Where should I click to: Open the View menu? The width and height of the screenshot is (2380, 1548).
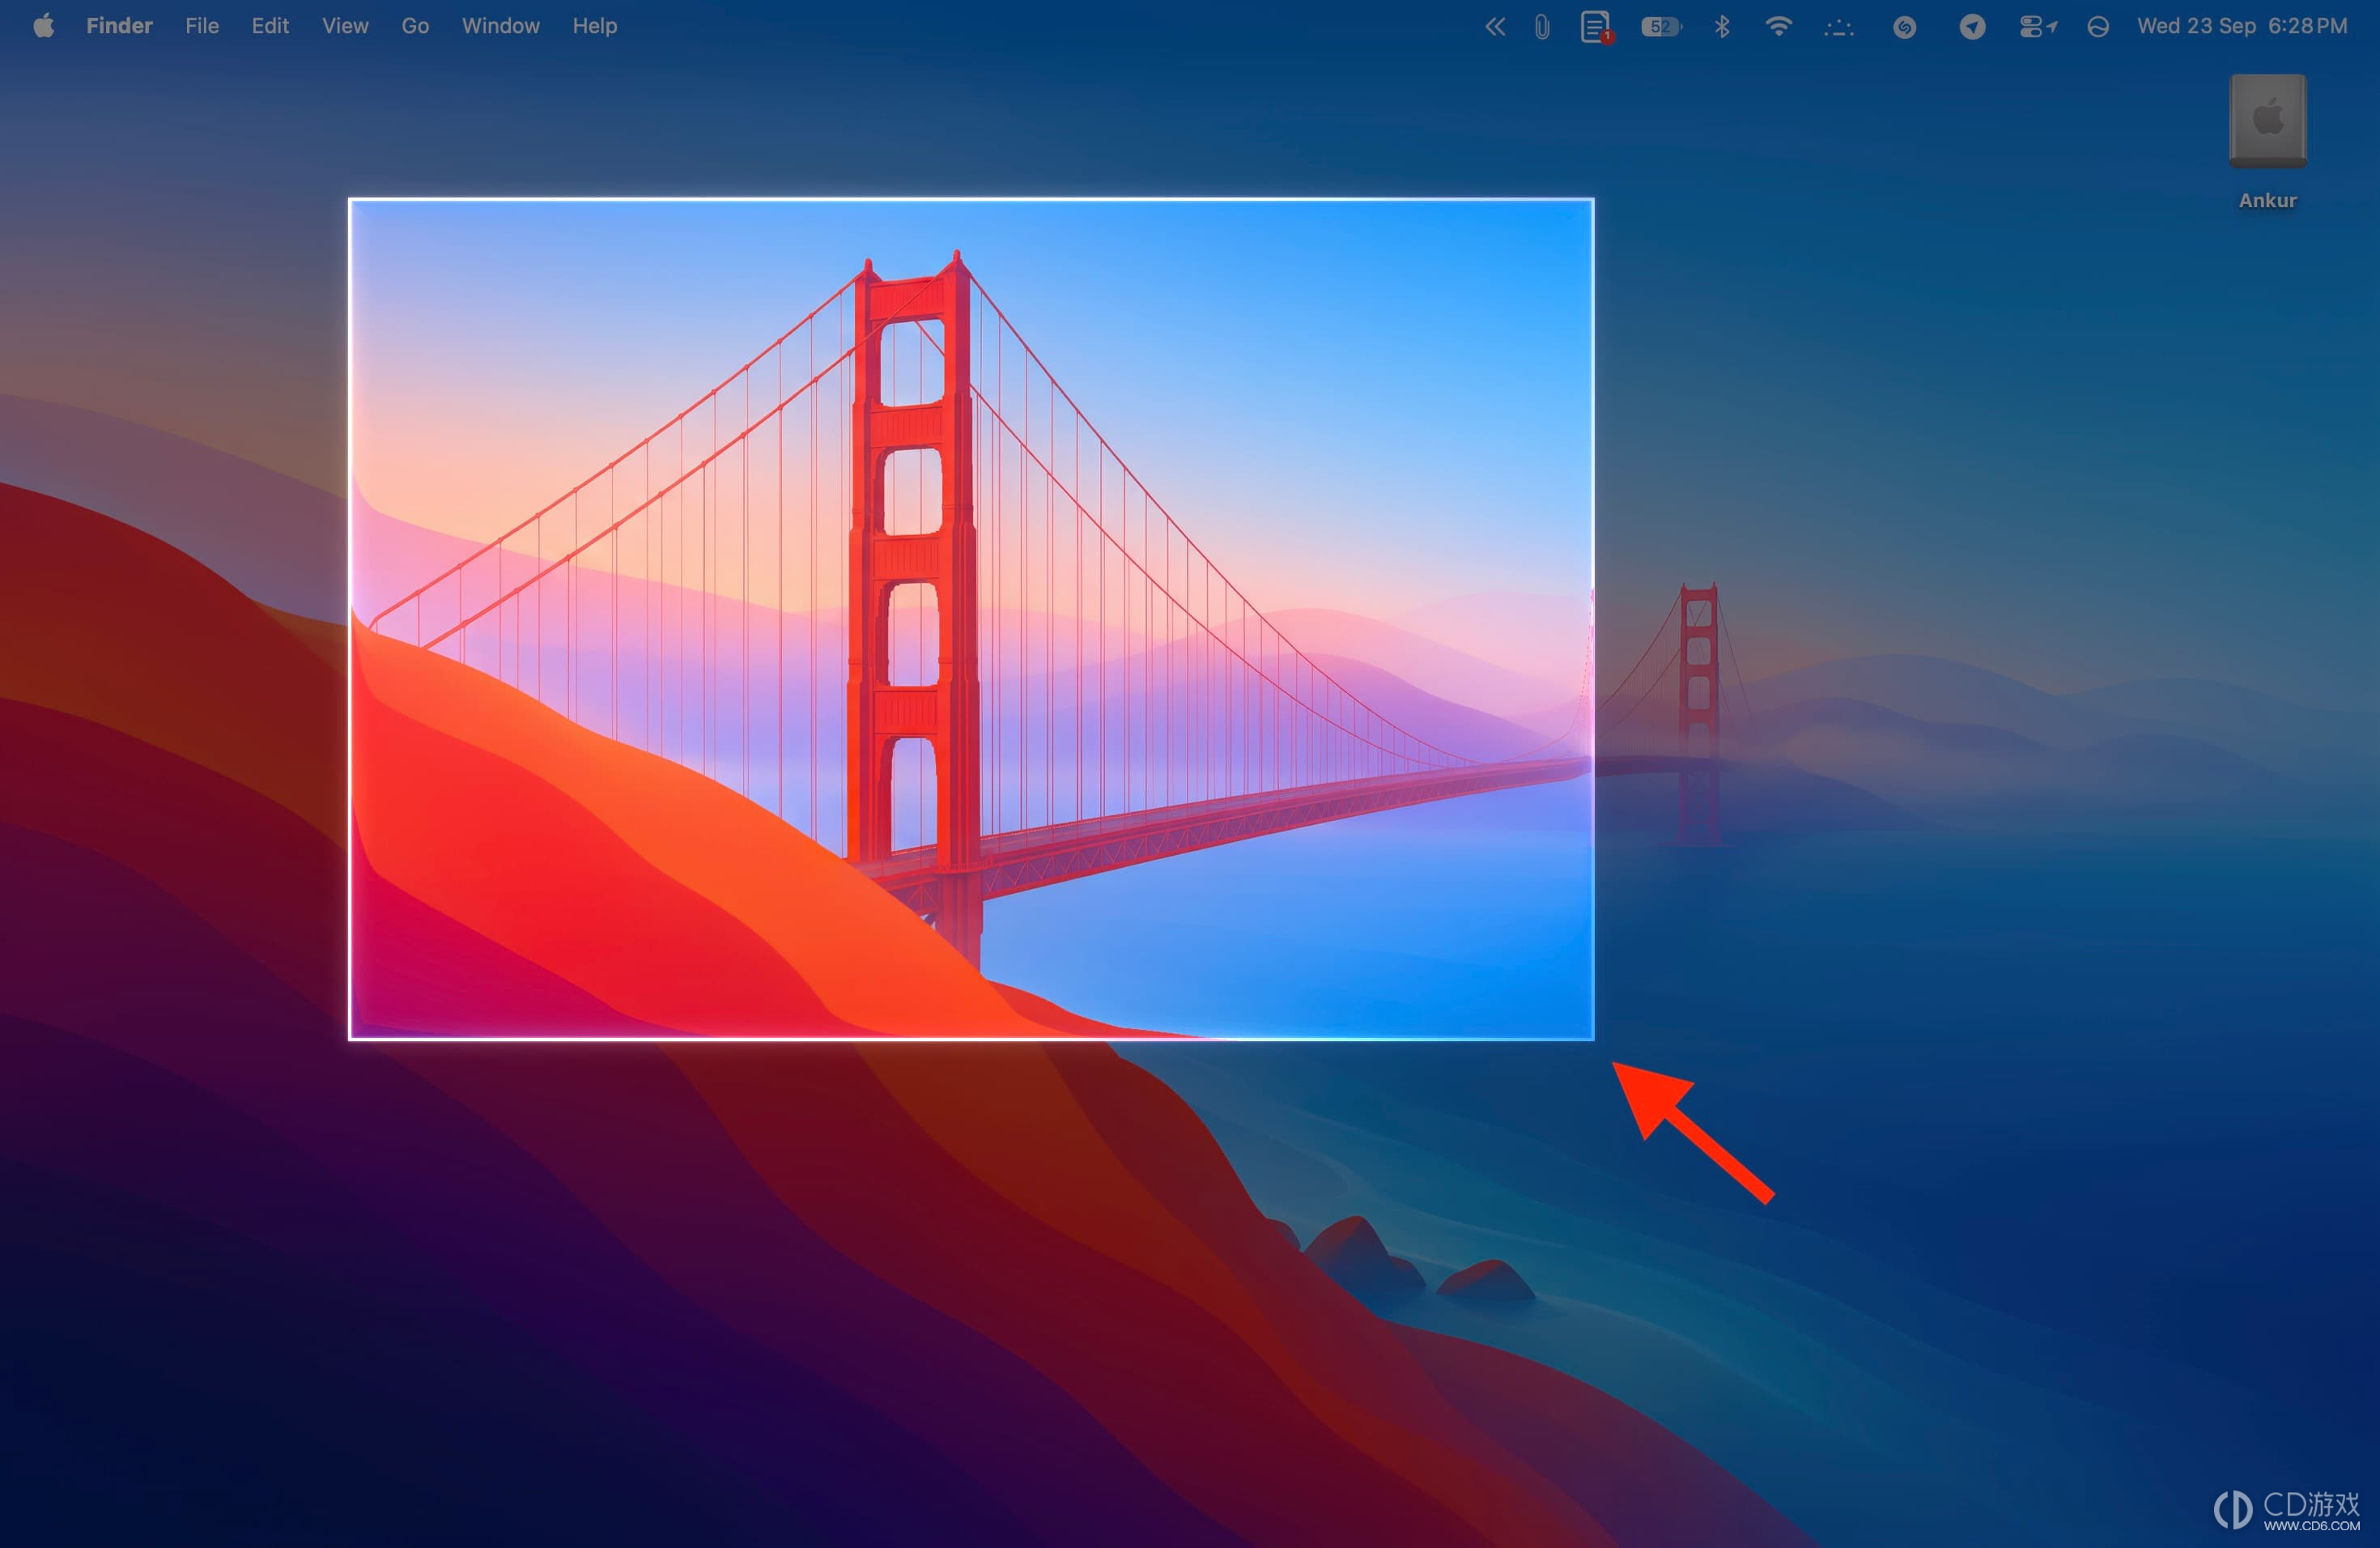(345, 26)
